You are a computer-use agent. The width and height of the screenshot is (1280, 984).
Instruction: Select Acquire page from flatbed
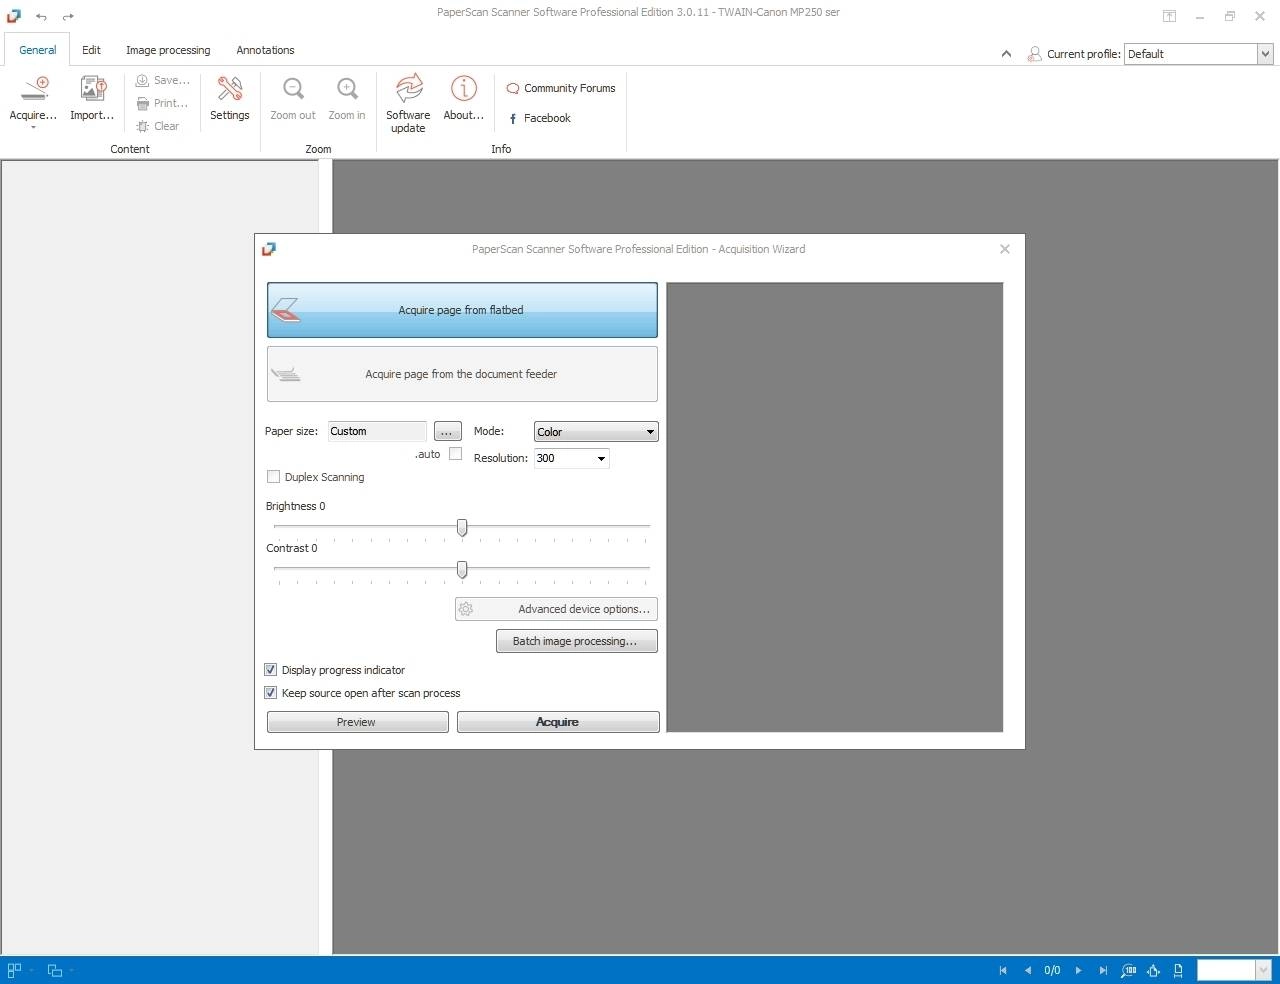pyautogui.click(x=462, y=310)
